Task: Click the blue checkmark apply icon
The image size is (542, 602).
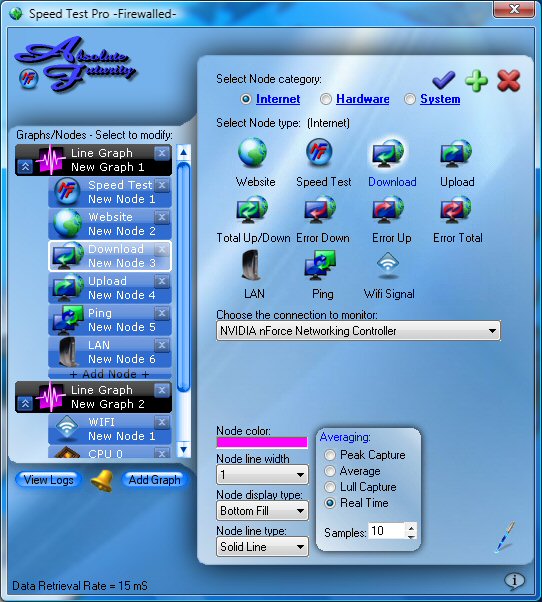Action: pyautogui.click(x=443, y=80)
